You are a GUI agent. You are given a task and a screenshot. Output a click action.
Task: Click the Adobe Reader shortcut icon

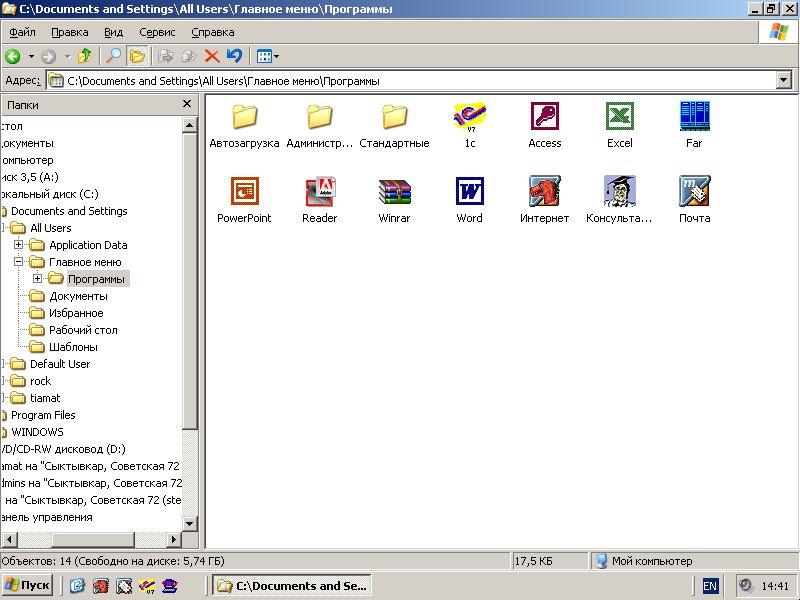[x=319, y=192]
